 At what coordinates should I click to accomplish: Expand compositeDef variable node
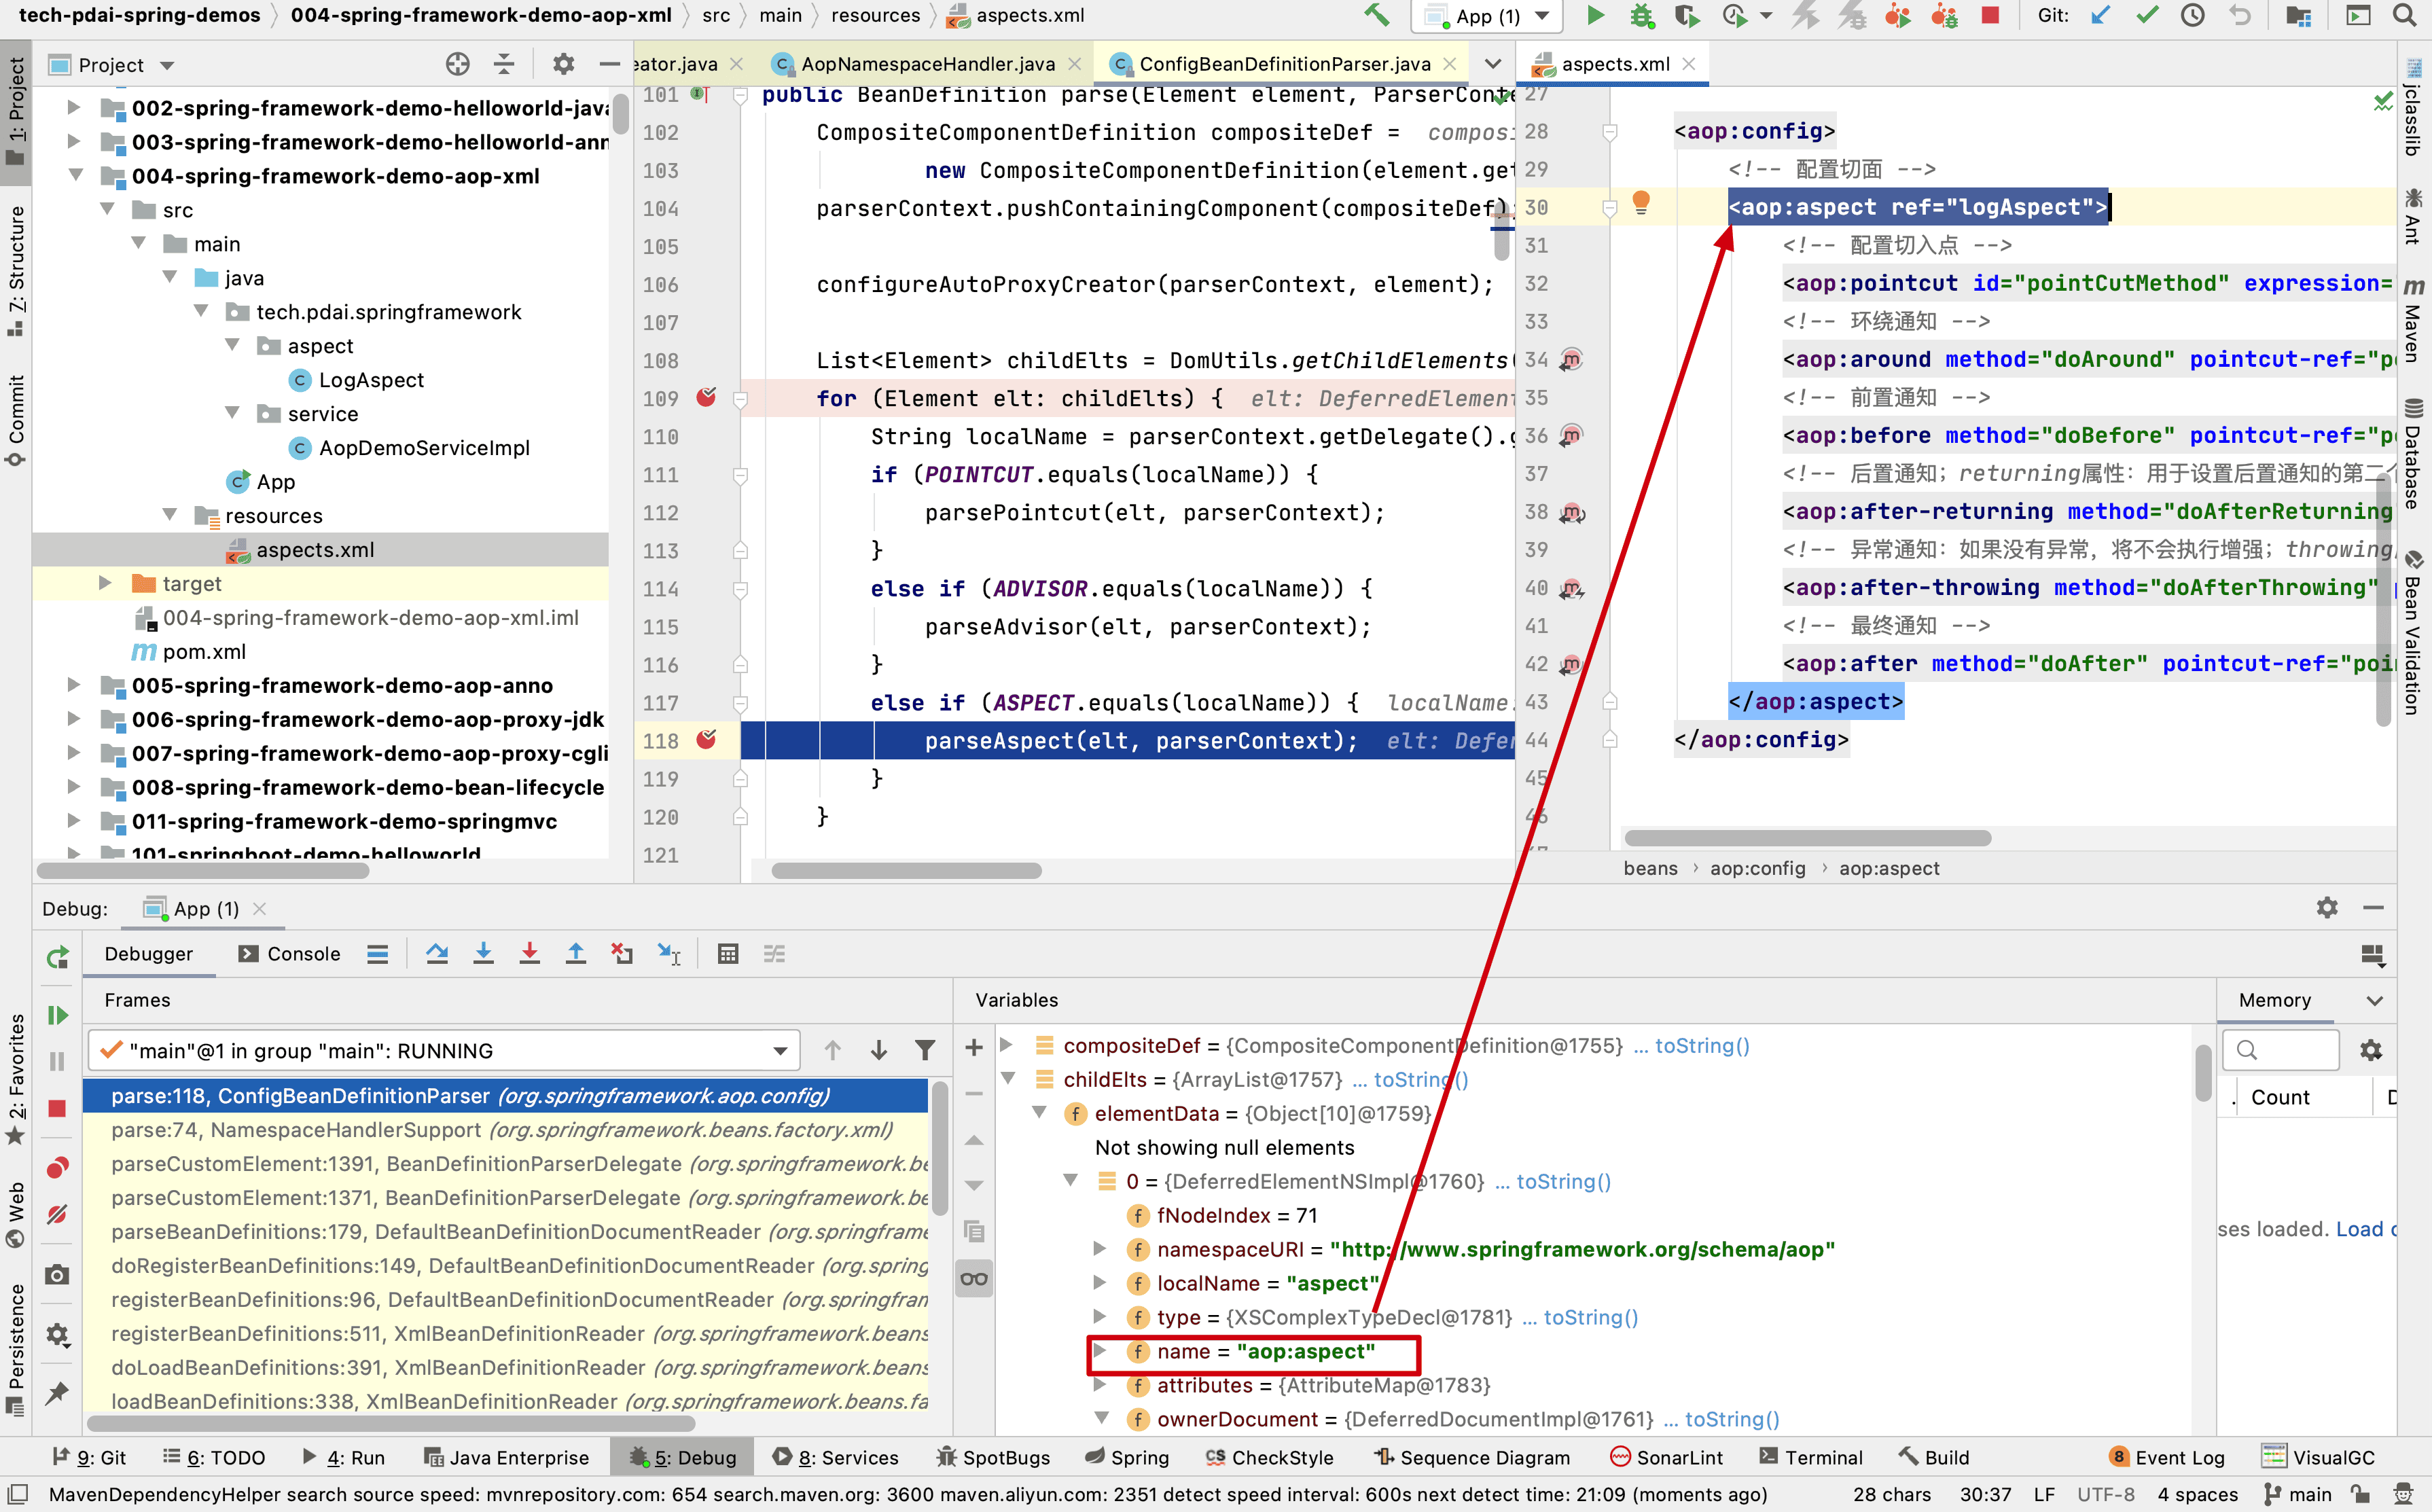pyautogui.click(x=1008, y=1045)
